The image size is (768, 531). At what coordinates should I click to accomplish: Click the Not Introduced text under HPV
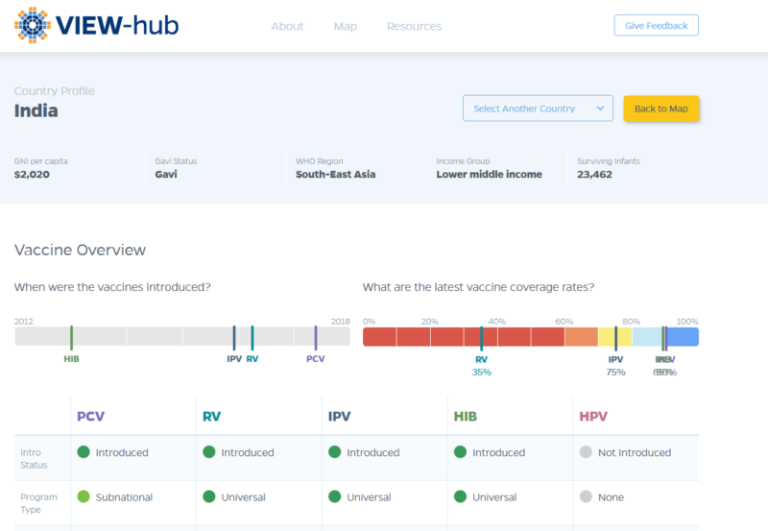click(x=634, y=453)
